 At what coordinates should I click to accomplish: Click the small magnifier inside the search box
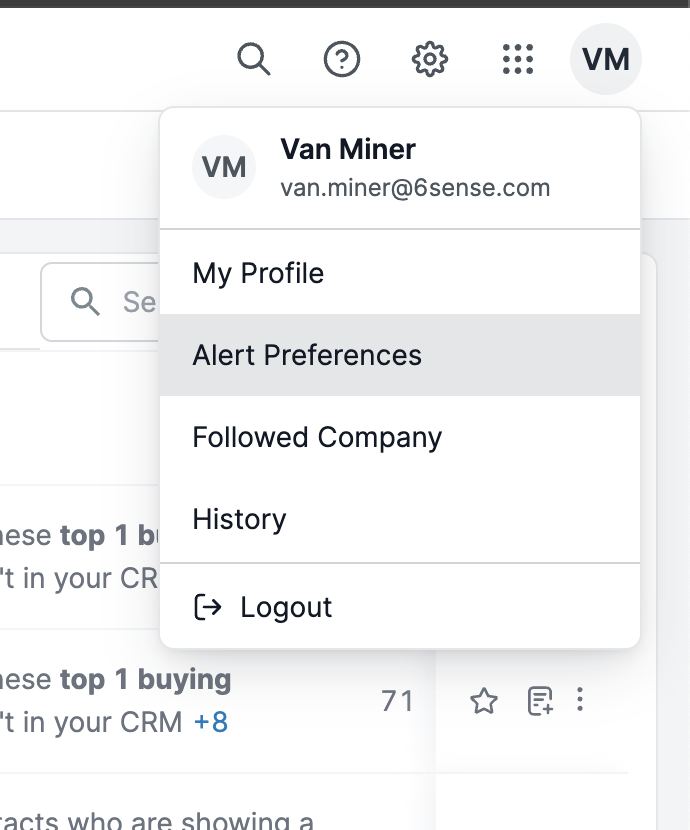tap(85, 302)
